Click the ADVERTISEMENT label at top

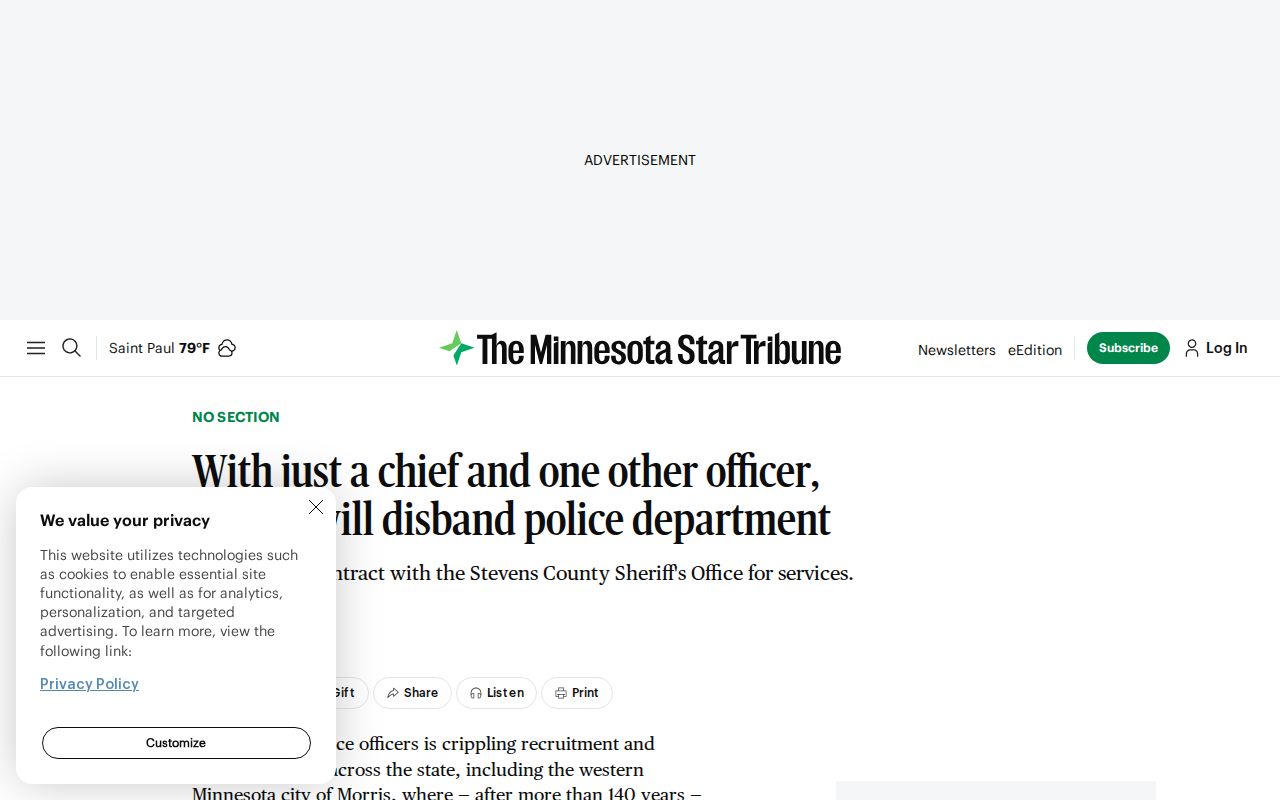(x=640, y=160)
